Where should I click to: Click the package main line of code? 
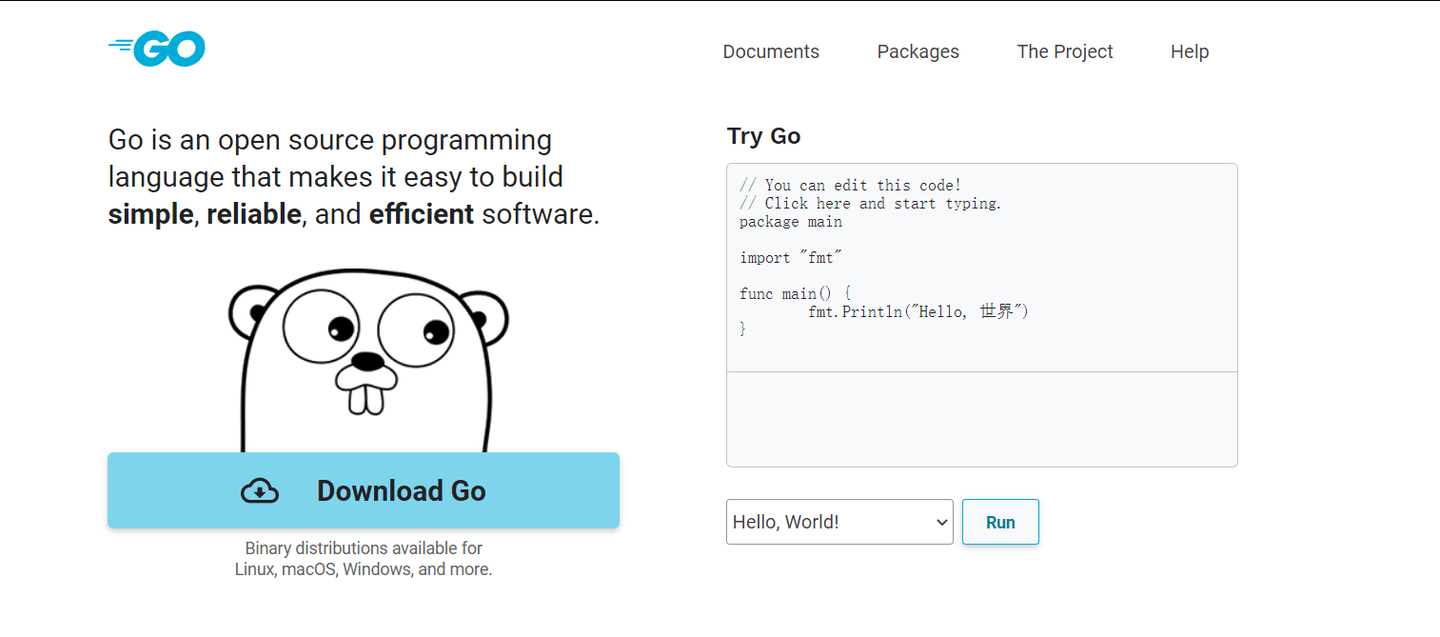click(x=790, y=221)
